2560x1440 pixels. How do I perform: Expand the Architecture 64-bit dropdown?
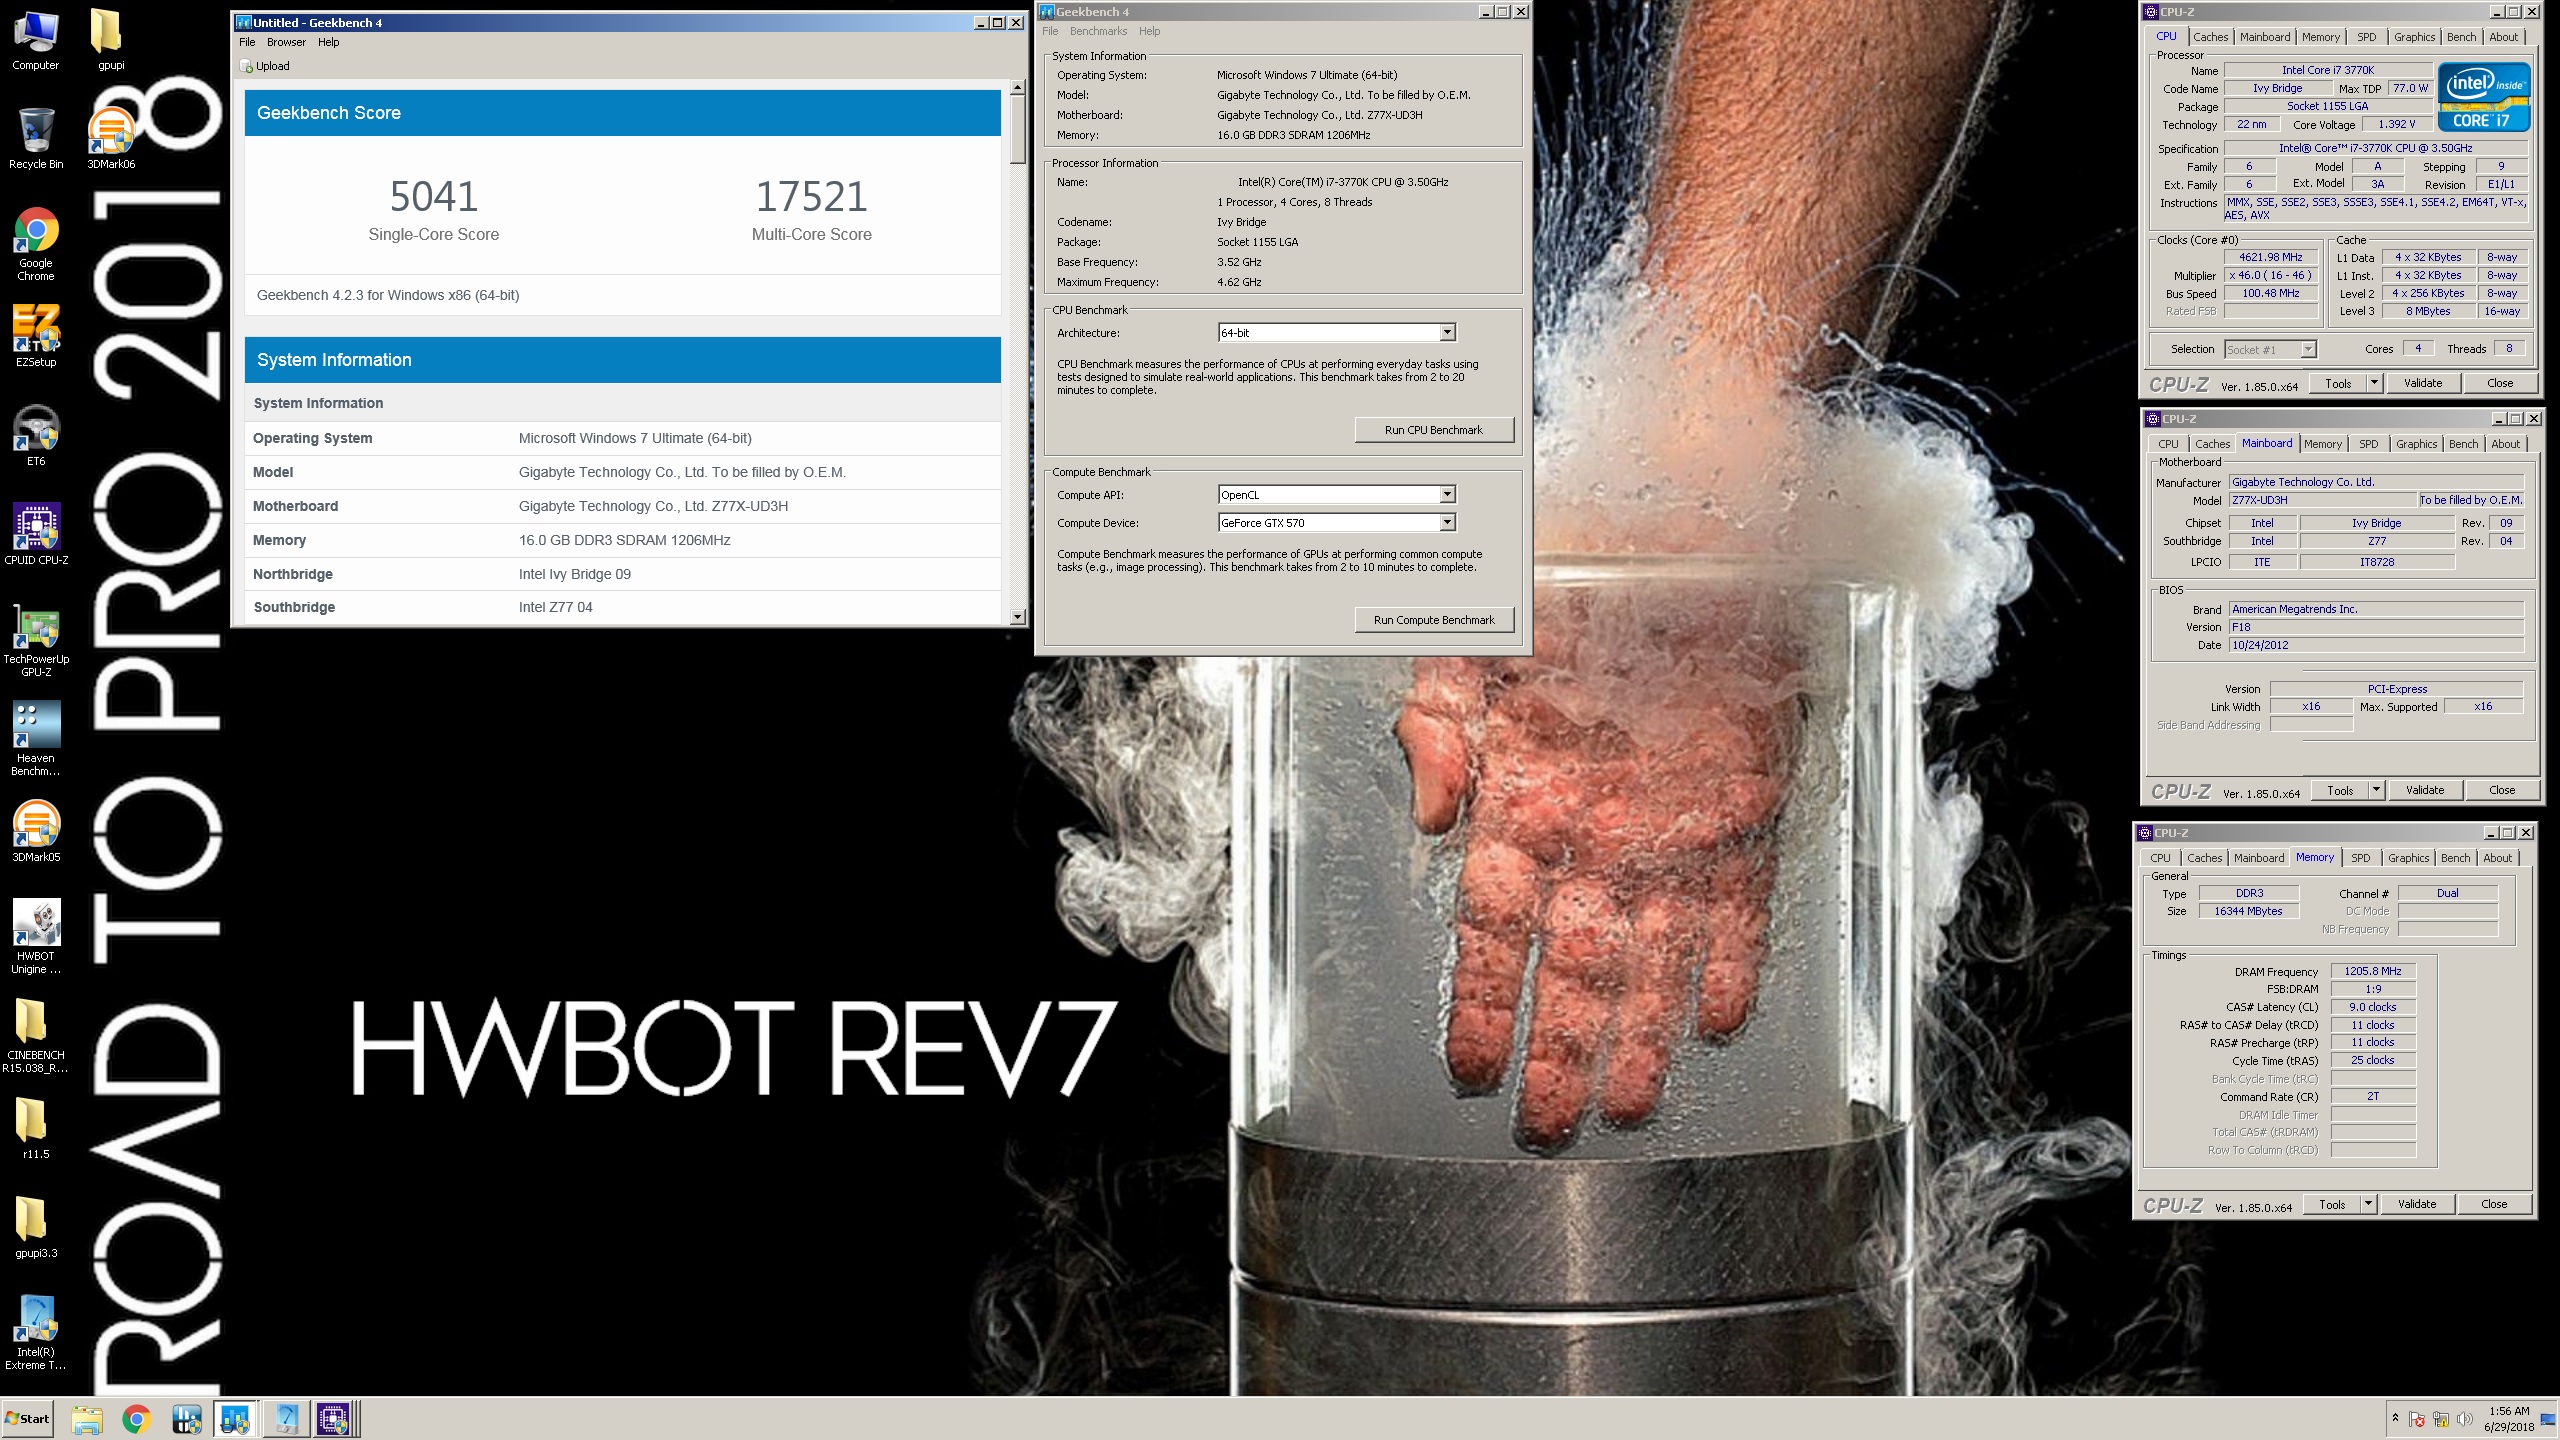[1447, 332]
